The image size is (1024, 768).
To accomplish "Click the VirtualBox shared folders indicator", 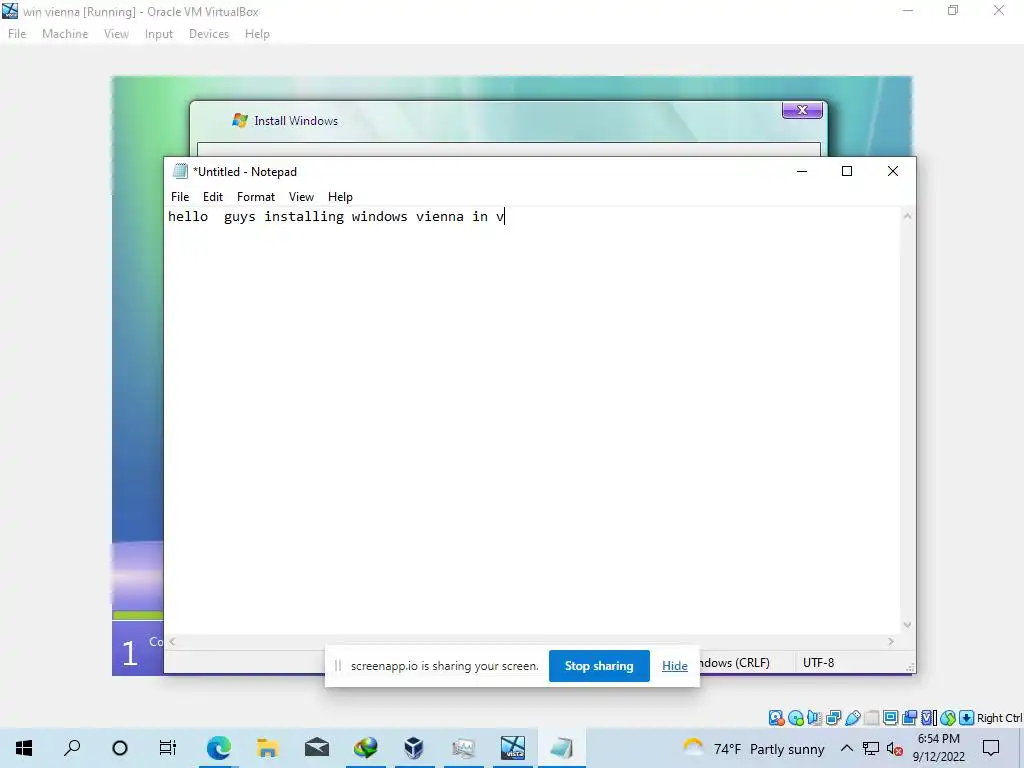I will tap(871, 718).
